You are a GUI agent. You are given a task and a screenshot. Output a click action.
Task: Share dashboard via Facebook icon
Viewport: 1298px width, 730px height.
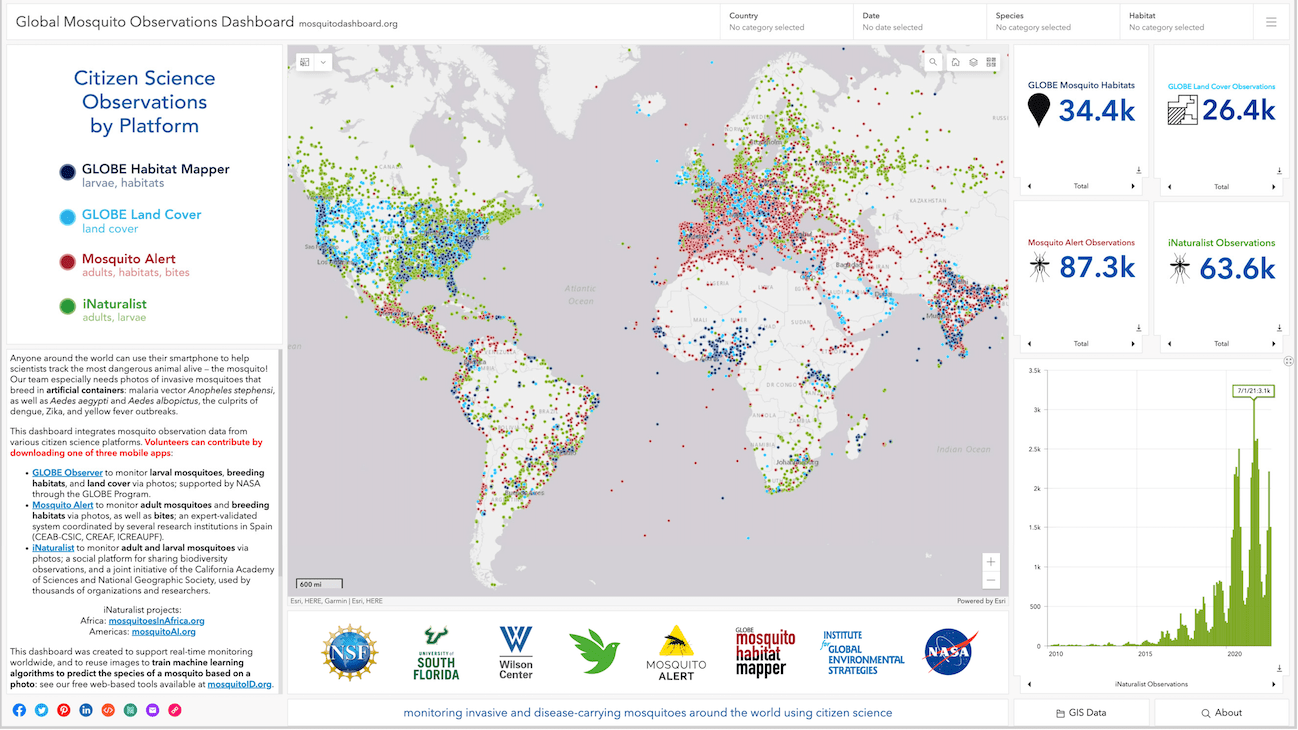click(x=19, y=710)
